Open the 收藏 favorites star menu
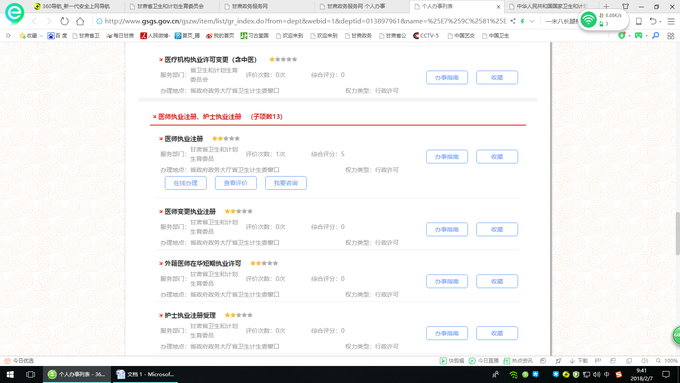 pos(31,36)
